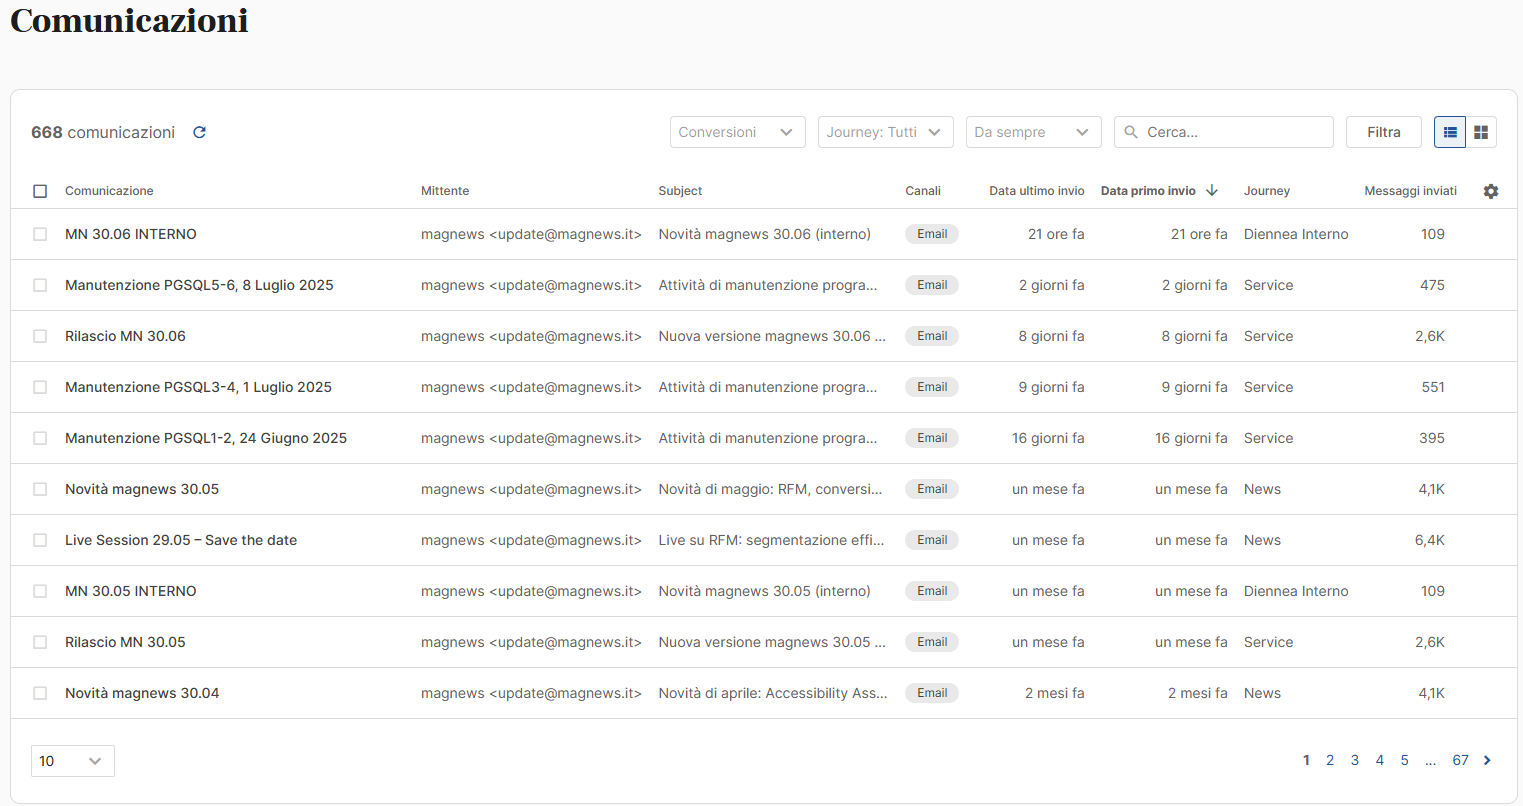Switch to list view layout
This screenshot has height=806, width=1523.
coord(1450,132)
